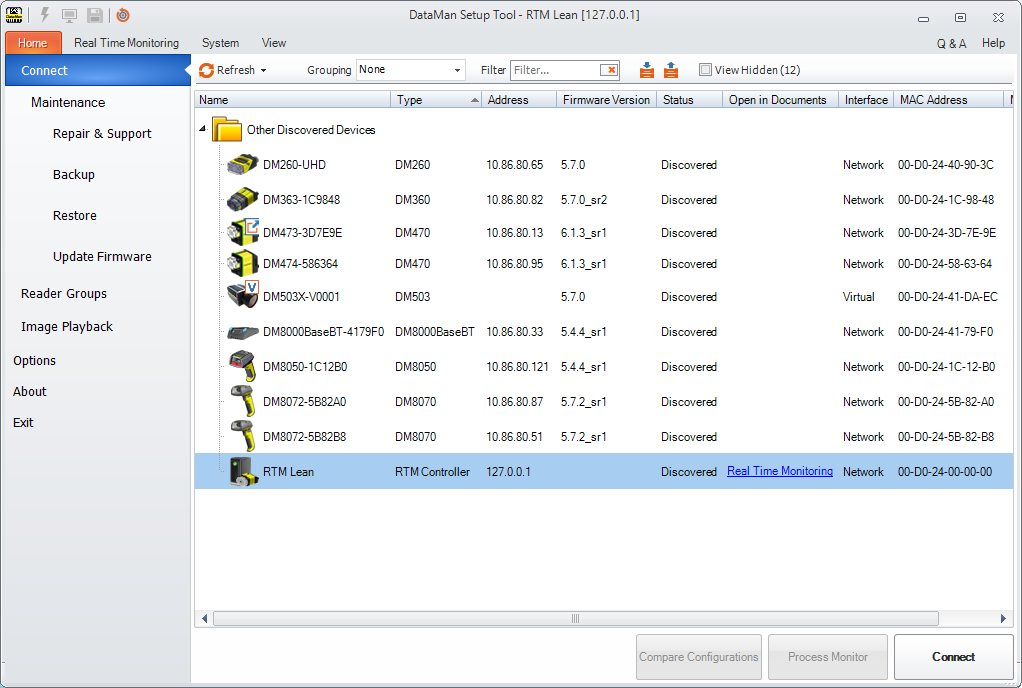Click the Refresh icon in toolbar
Viewport: 1022px width, 688px height.
(x=207, y=70)
